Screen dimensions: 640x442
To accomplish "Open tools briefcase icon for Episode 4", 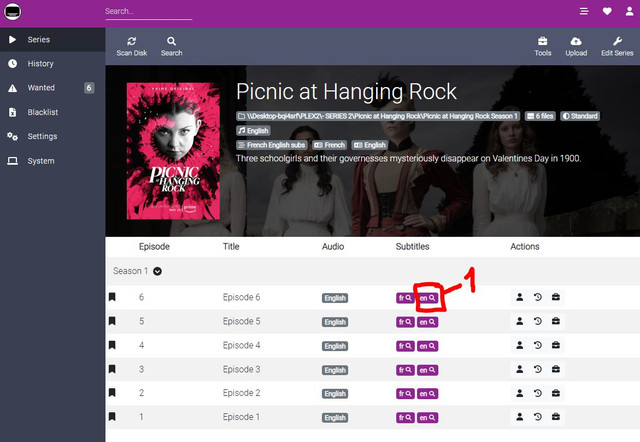I will click(556, 345).
